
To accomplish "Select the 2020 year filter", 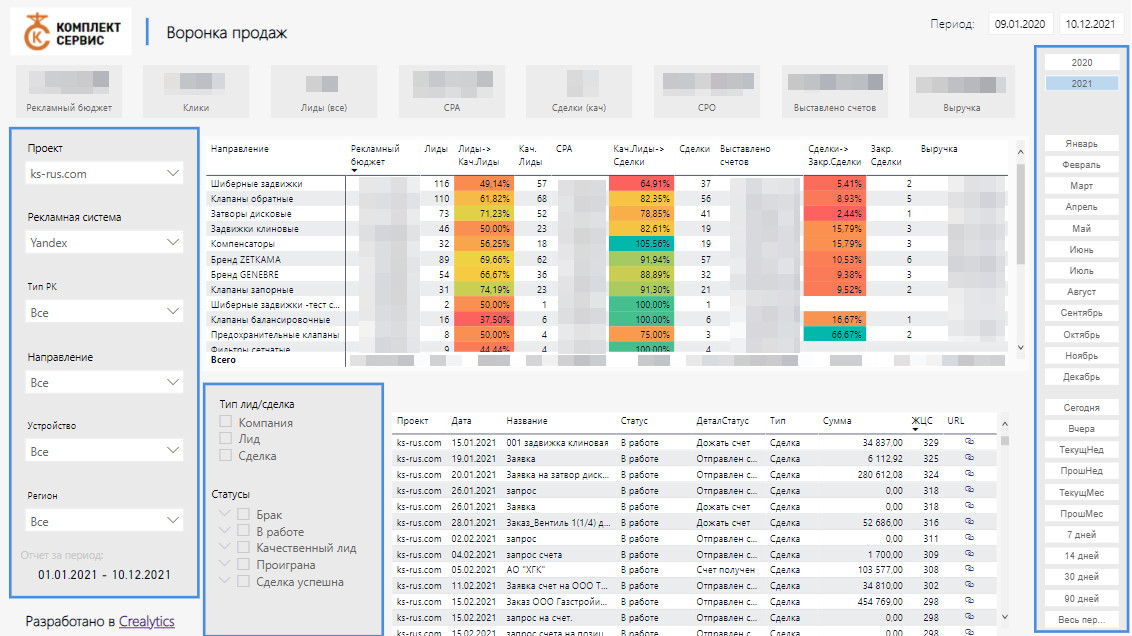I will point(1081,63).
